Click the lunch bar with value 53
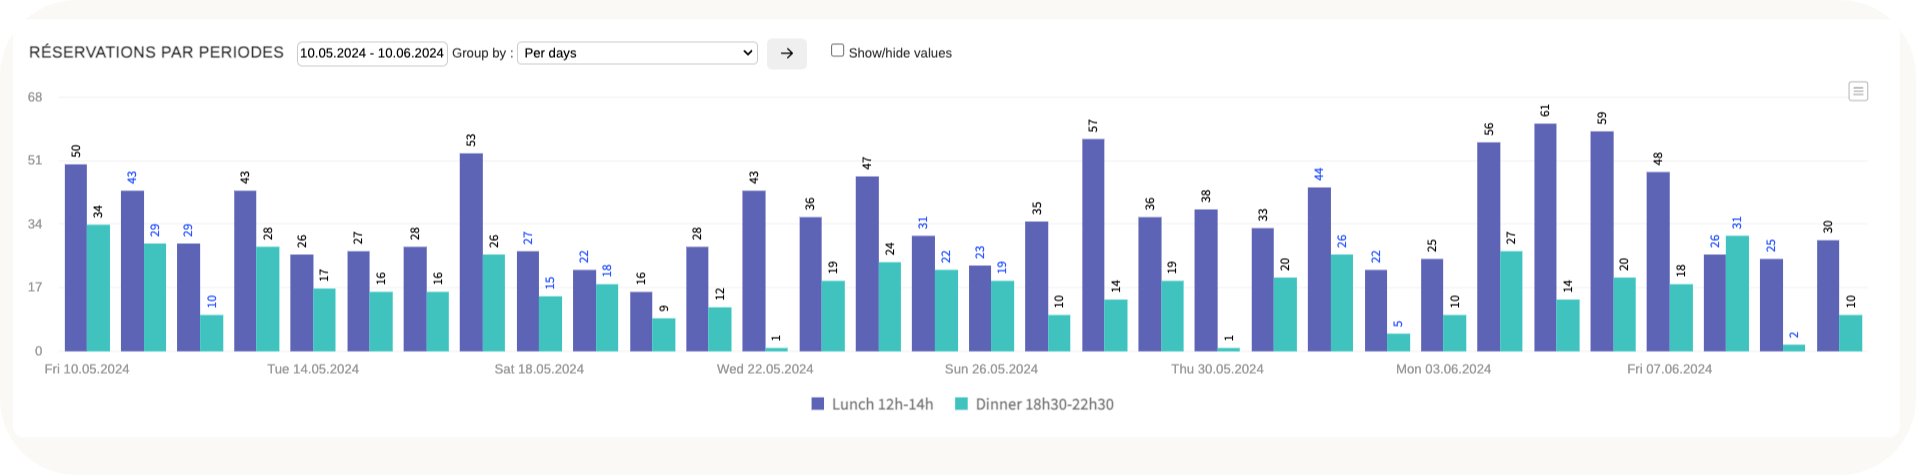The image size is (1916, 475). click(x=471, y=252)
